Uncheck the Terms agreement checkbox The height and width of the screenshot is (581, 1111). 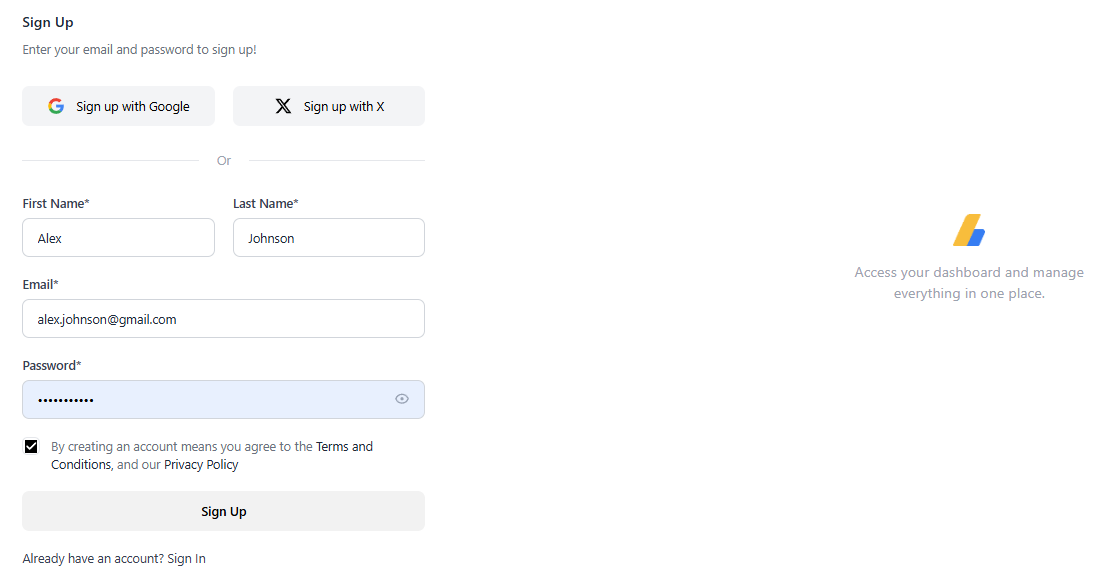pos(31,447)
